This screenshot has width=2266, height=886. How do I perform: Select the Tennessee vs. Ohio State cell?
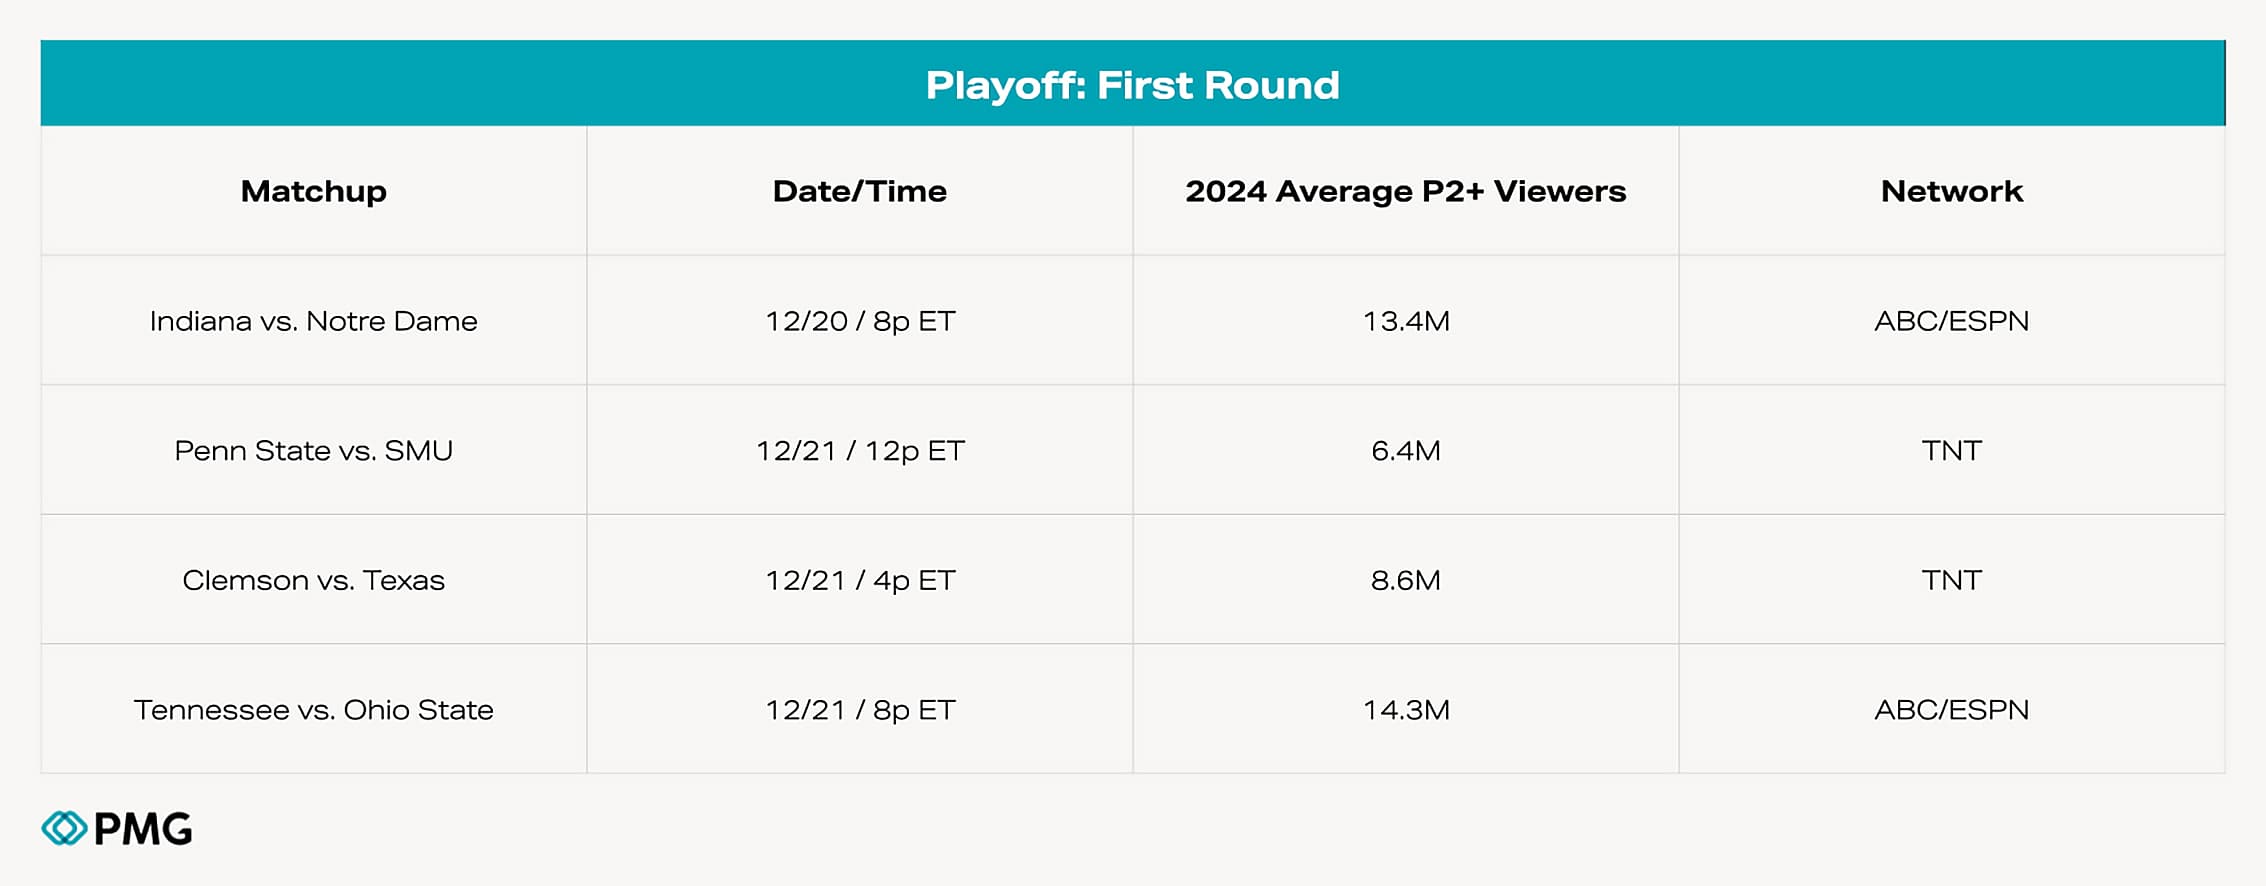313,710
